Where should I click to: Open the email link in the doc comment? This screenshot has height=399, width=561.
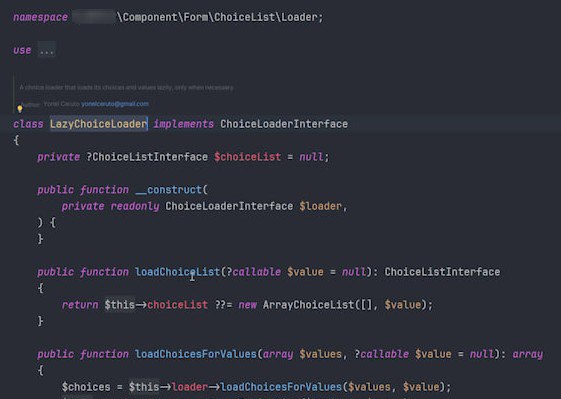tap(115, 104)
